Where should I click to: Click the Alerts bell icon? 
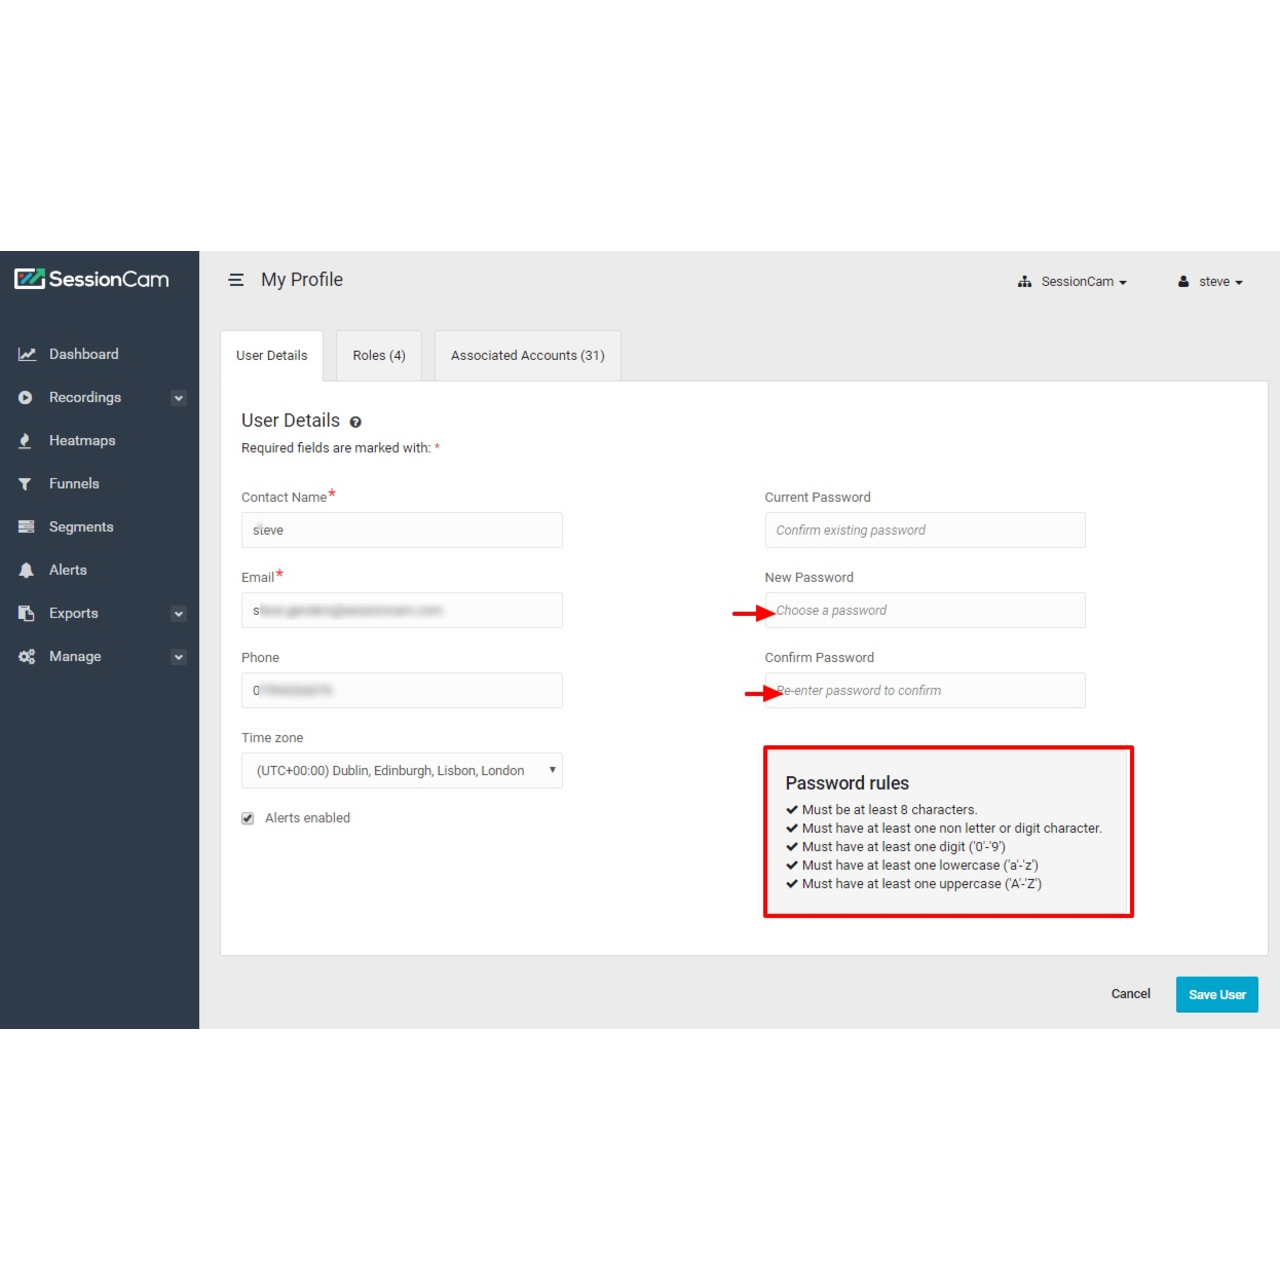point(26,570)
